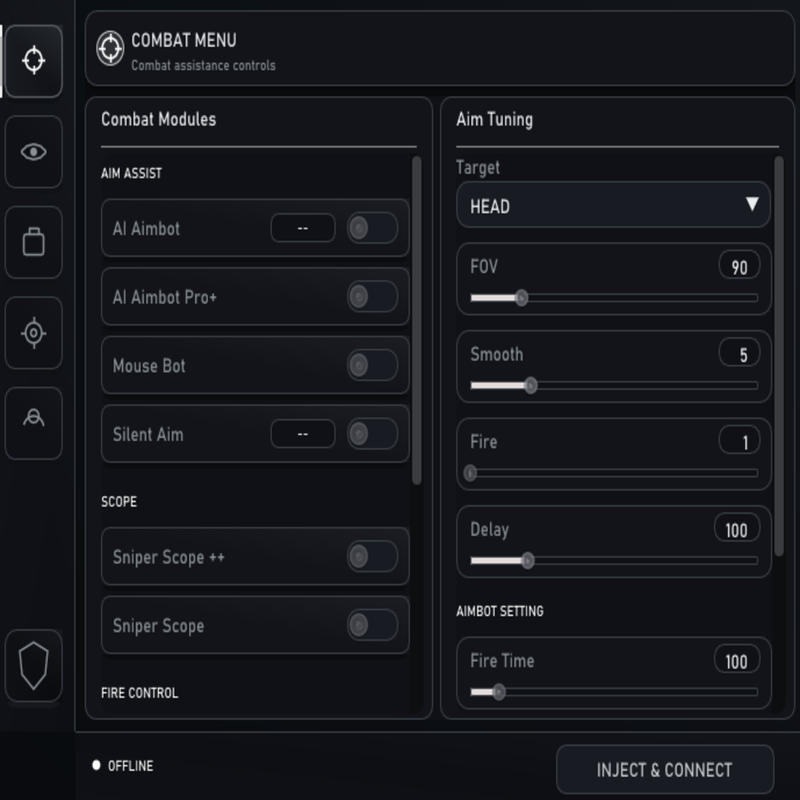Enable the Sniper Scope ++ toggle

(x=372, y=556)
